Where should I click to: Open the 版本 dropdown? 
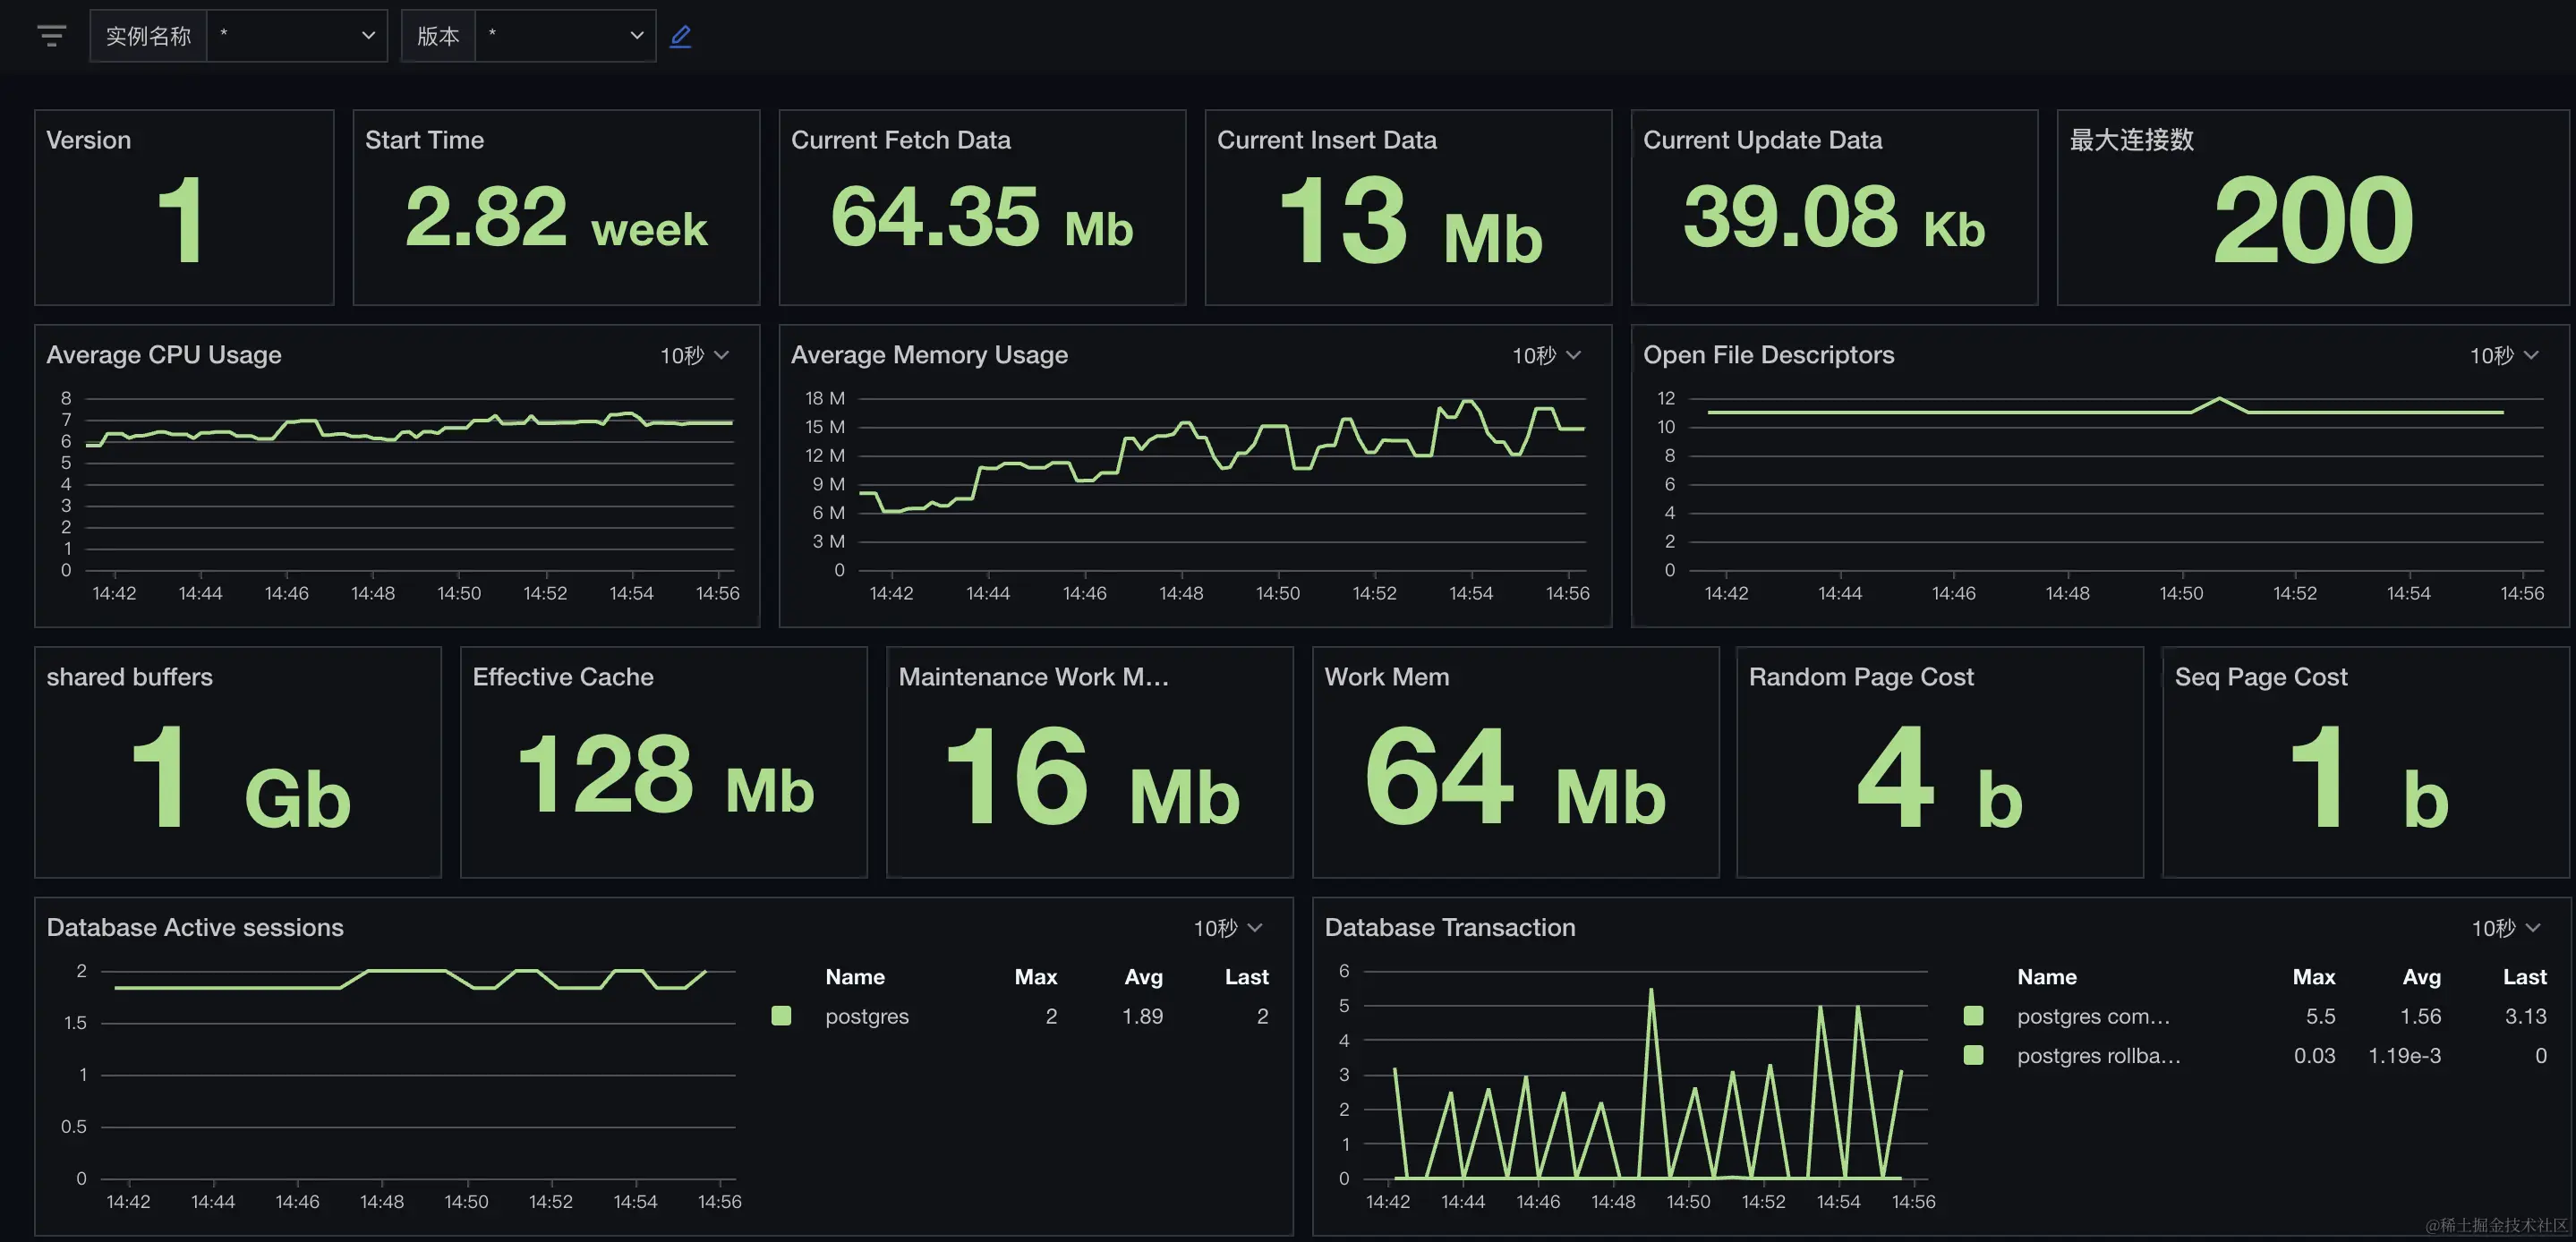click(565, 36)
